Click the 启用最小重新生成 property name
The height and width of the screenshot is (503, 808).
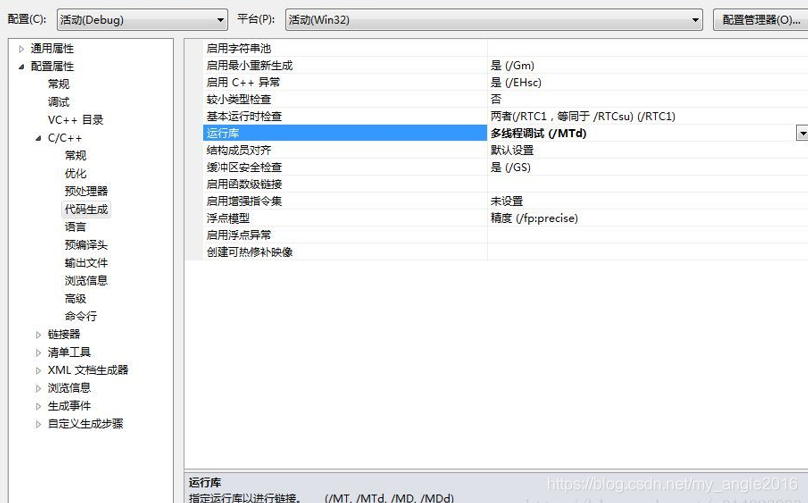(249, 65)
